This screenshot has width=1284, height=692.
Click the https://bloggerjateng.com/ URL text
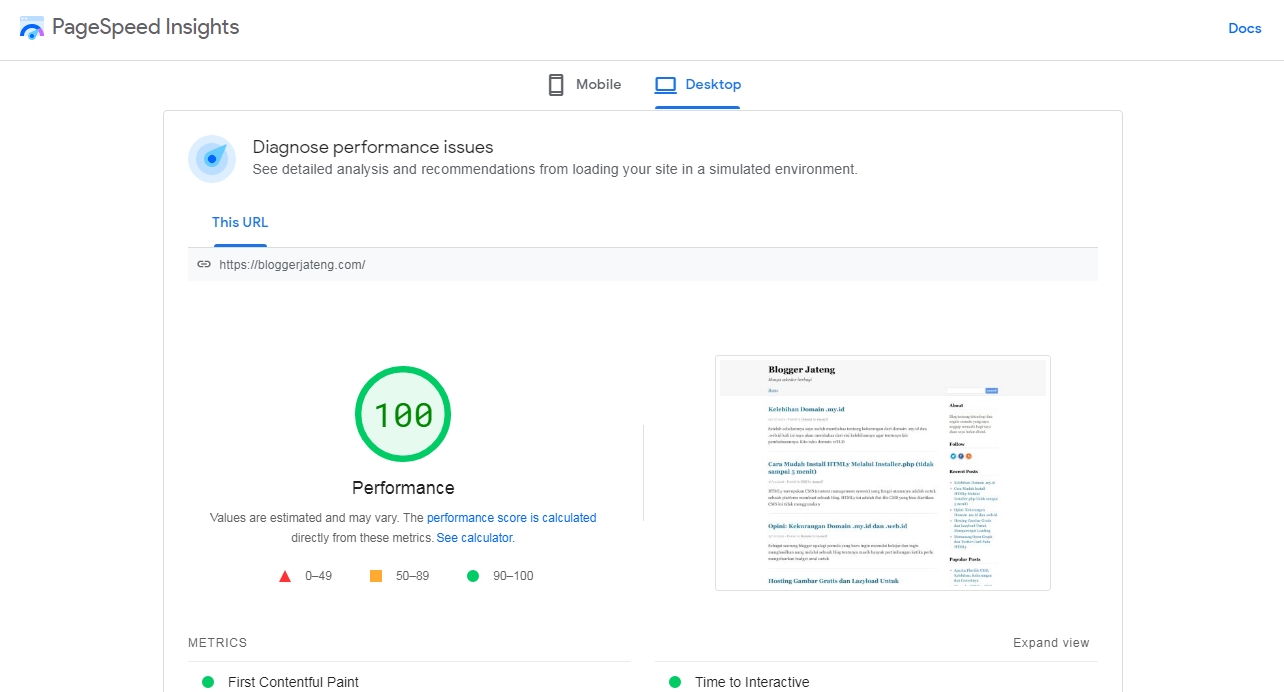[292, 265]
